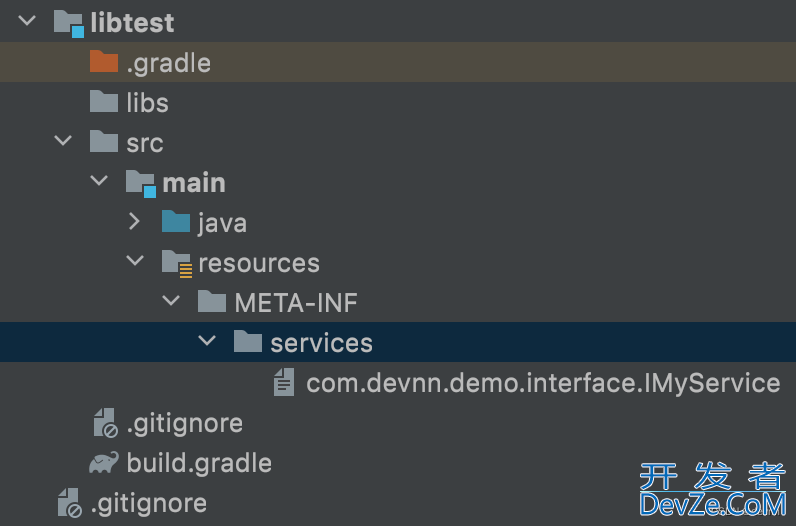796x526 pixels.
Task: Click the libtest module folder icon
Action: 69,24
